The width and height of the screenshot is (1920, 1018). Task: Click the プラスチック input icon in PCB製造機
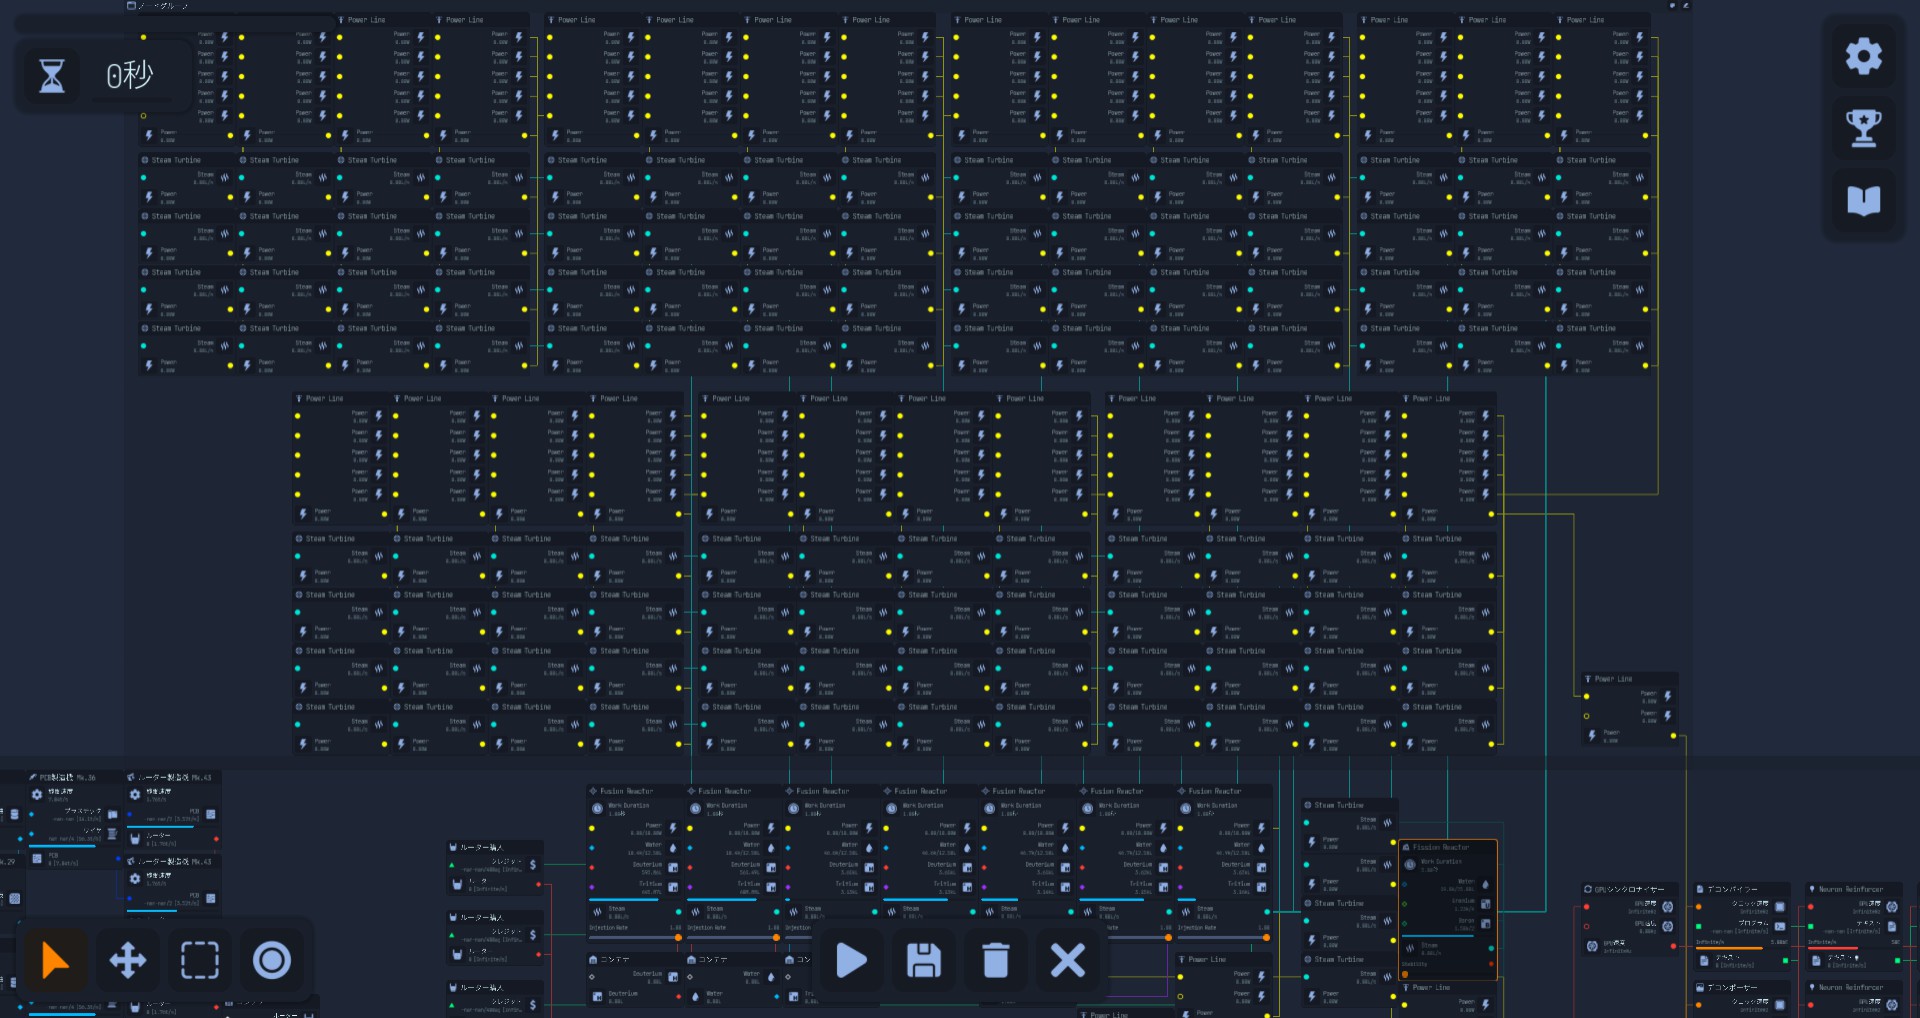tap(113, 814)
